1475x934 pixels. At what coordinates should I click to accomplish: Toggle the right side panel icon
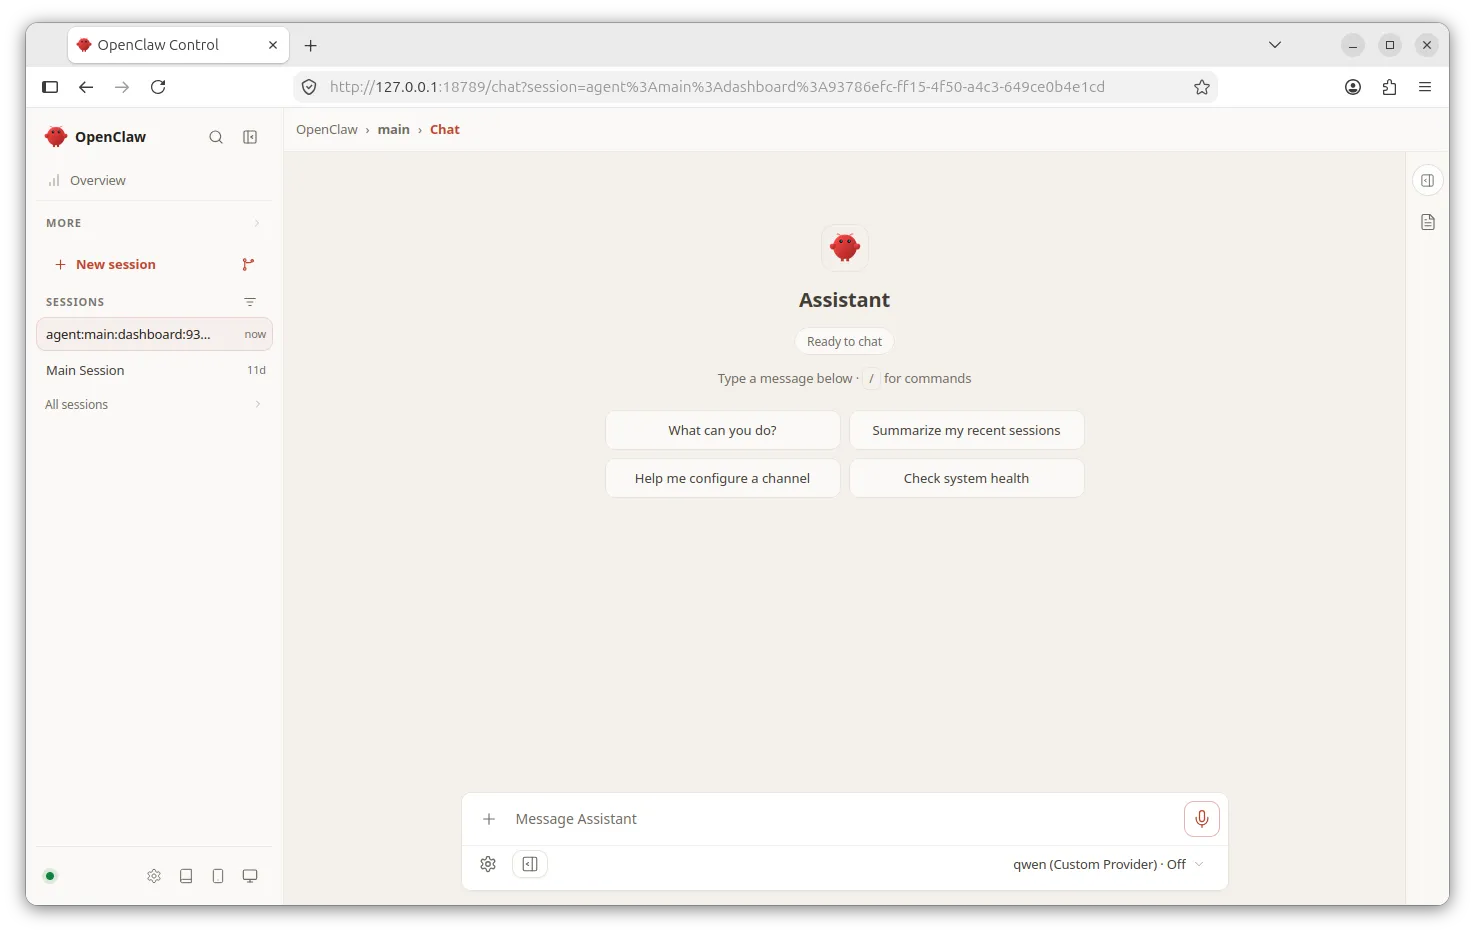click(x=1428, y=181)
